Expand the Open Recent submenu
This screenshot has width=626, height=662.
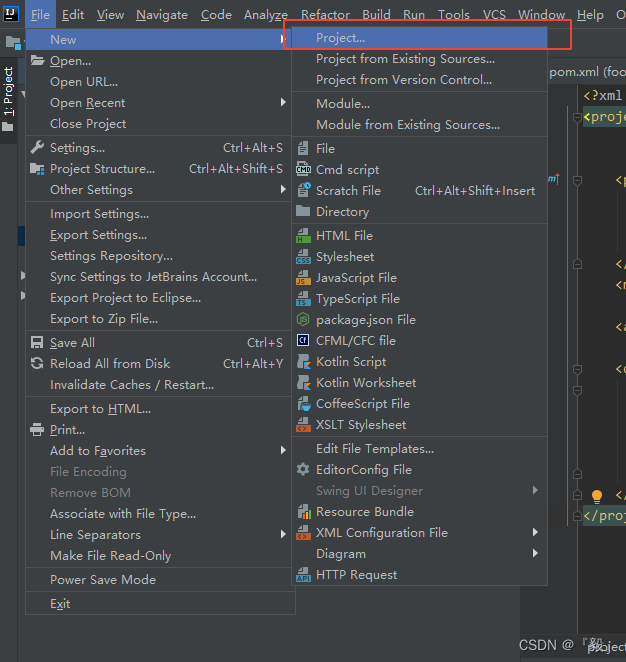(158, 103)
